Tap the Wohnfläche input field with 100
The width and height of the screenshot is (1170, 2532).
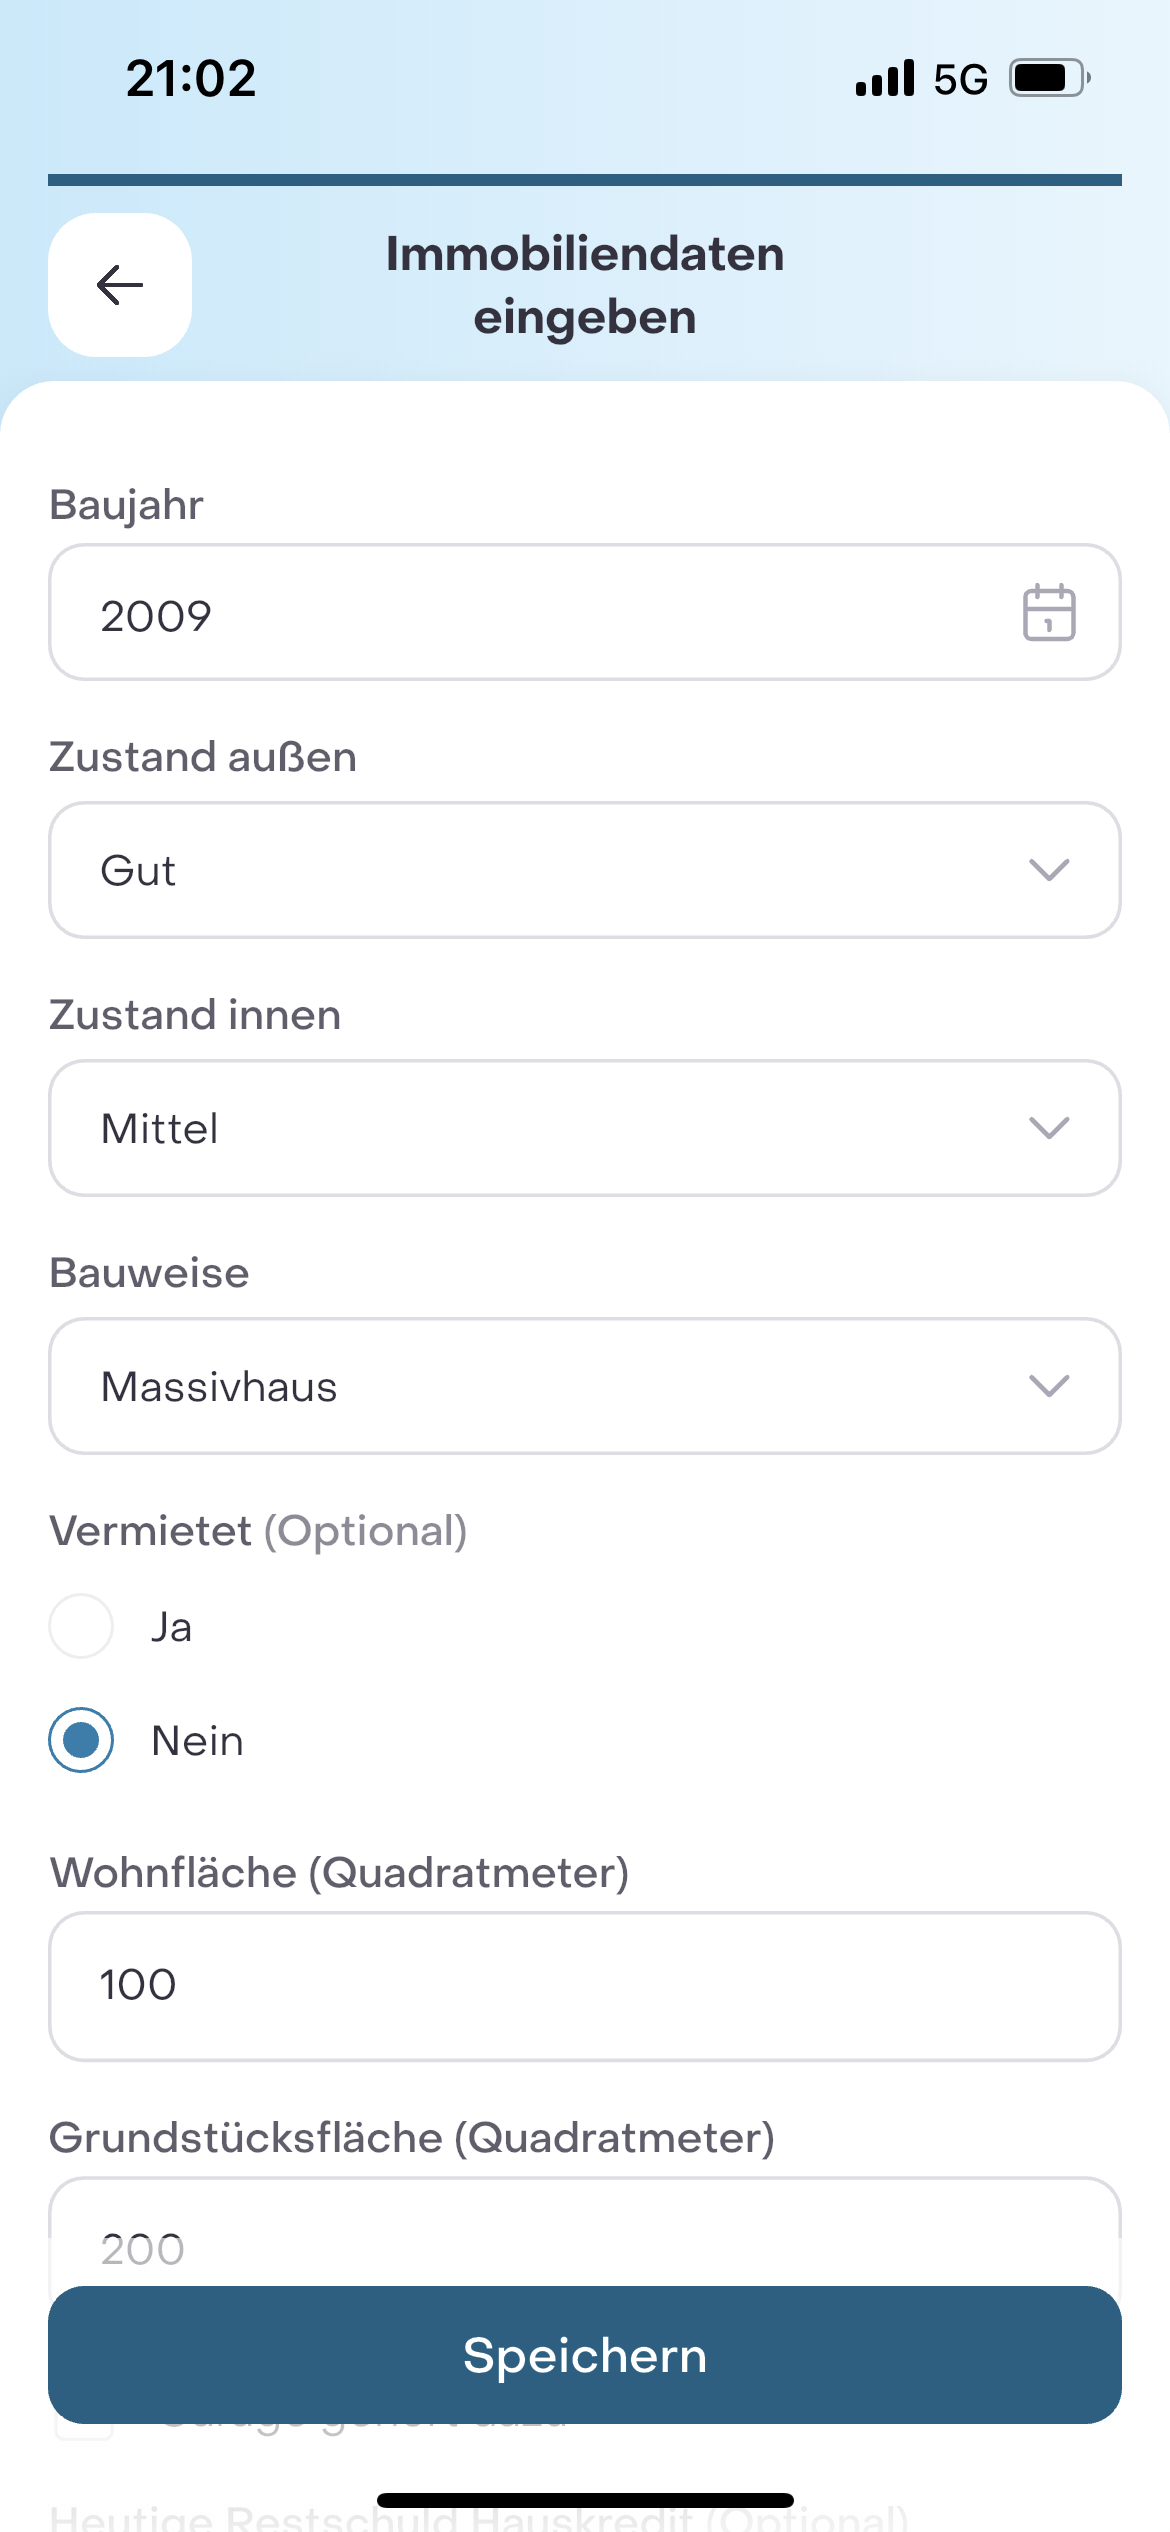click(x=584, y=1986)
